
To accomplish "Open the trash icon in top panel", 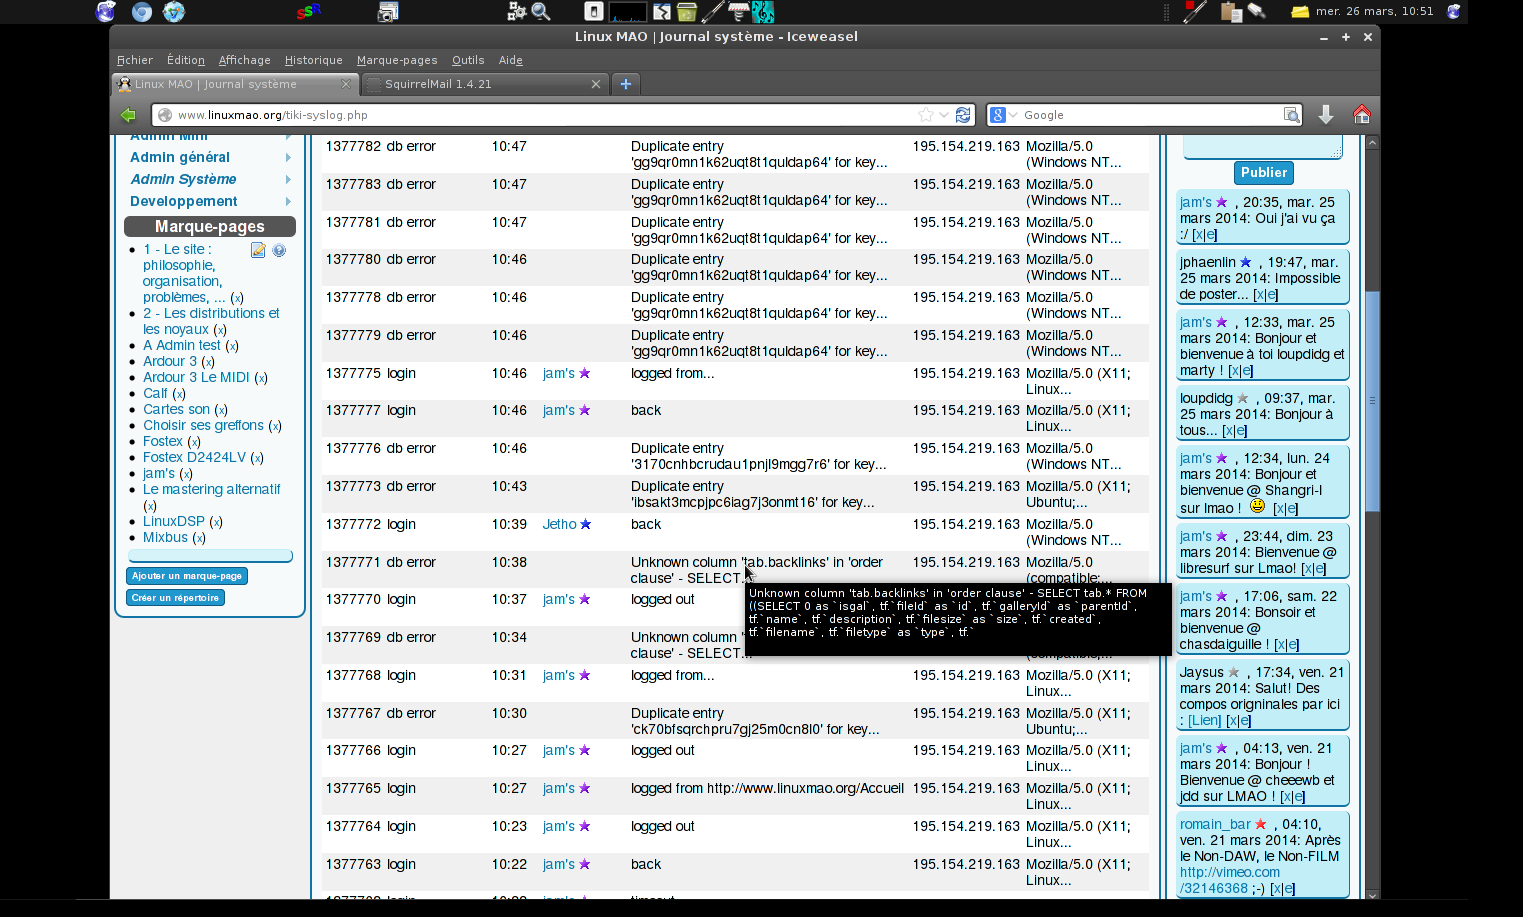I will pos(687,12).
